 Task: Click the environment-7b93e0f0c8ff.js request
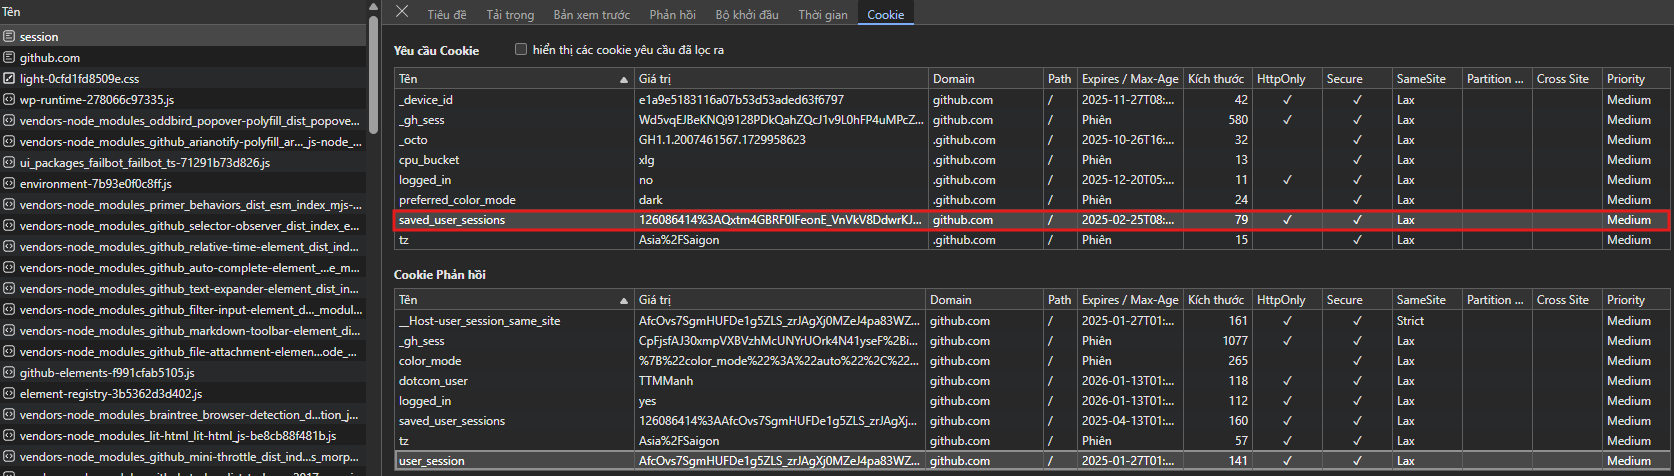[x=95, y=184]
